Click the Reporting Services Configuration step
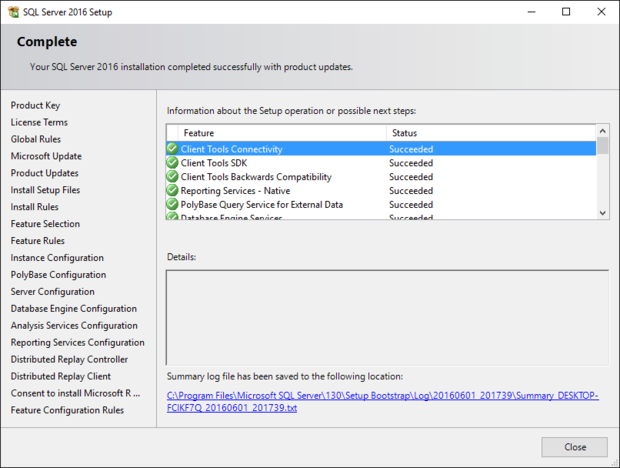Image resolution: width=620 pixels, height=468 pixels. (78, 343)
